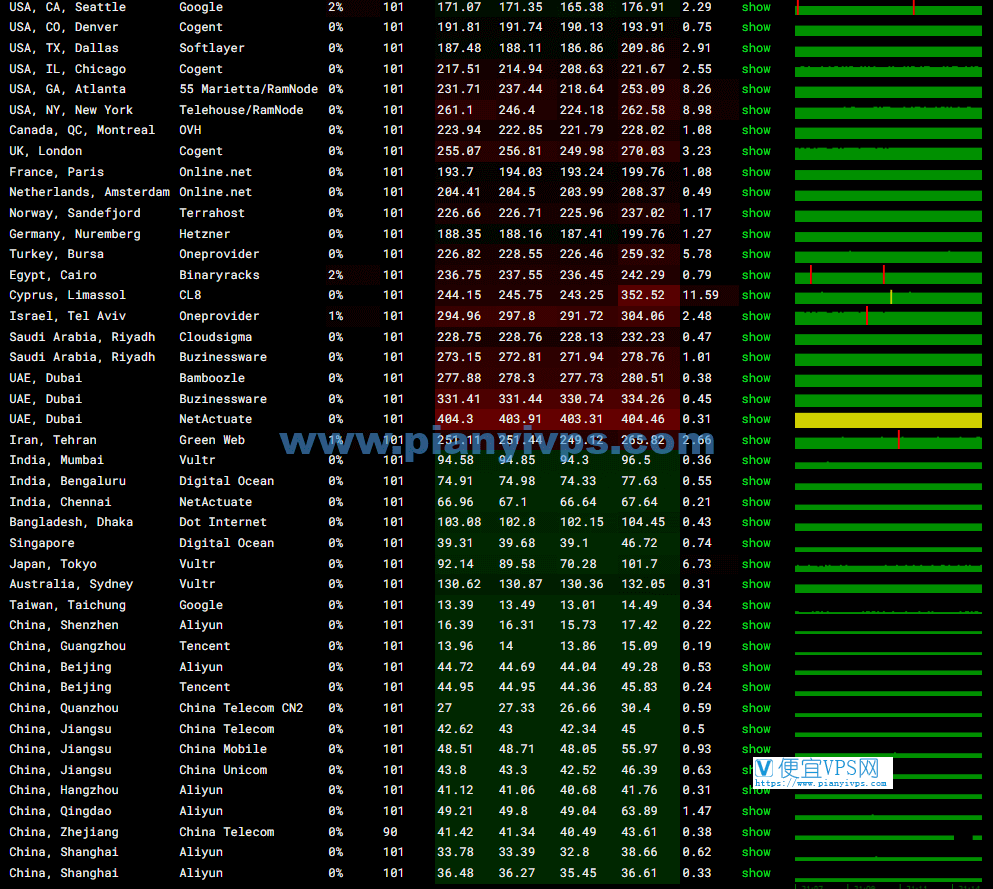Select the 2% loss in Egypt row
The image size is (993, 889).
click(x=336, y=275)
